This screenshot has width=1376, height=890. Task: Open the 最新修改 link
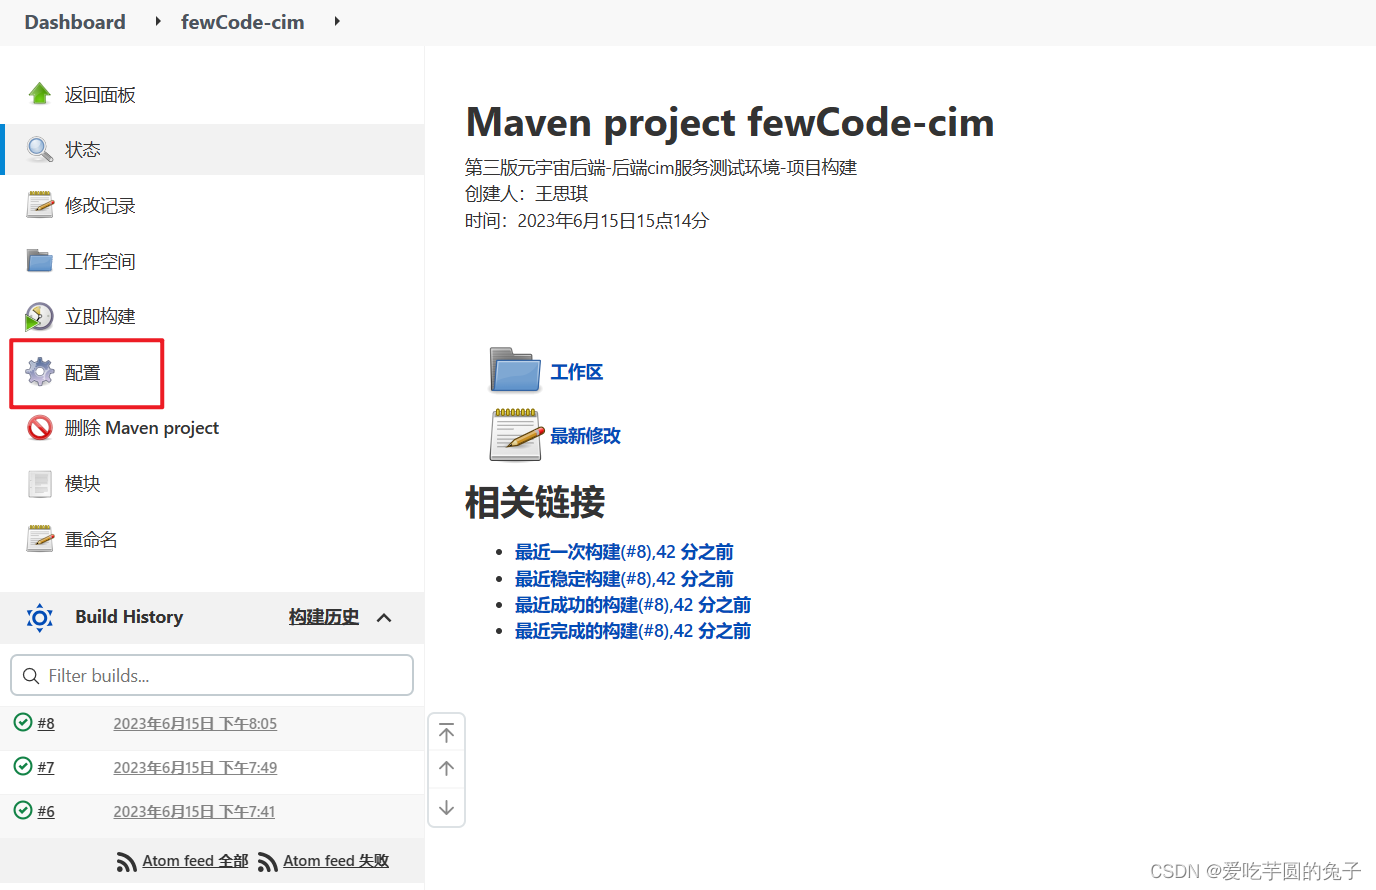click(x=586, y=436)
